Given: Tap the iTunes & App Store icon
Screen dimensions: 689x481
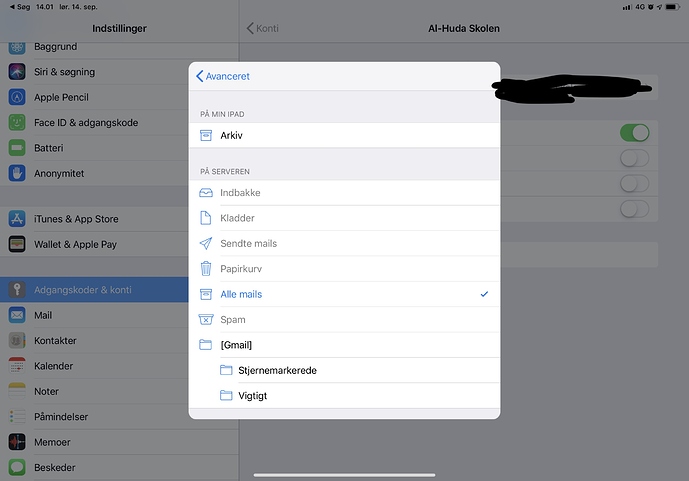Looking at the screenshot, I should pyautogui.click(x=17, y=219).
